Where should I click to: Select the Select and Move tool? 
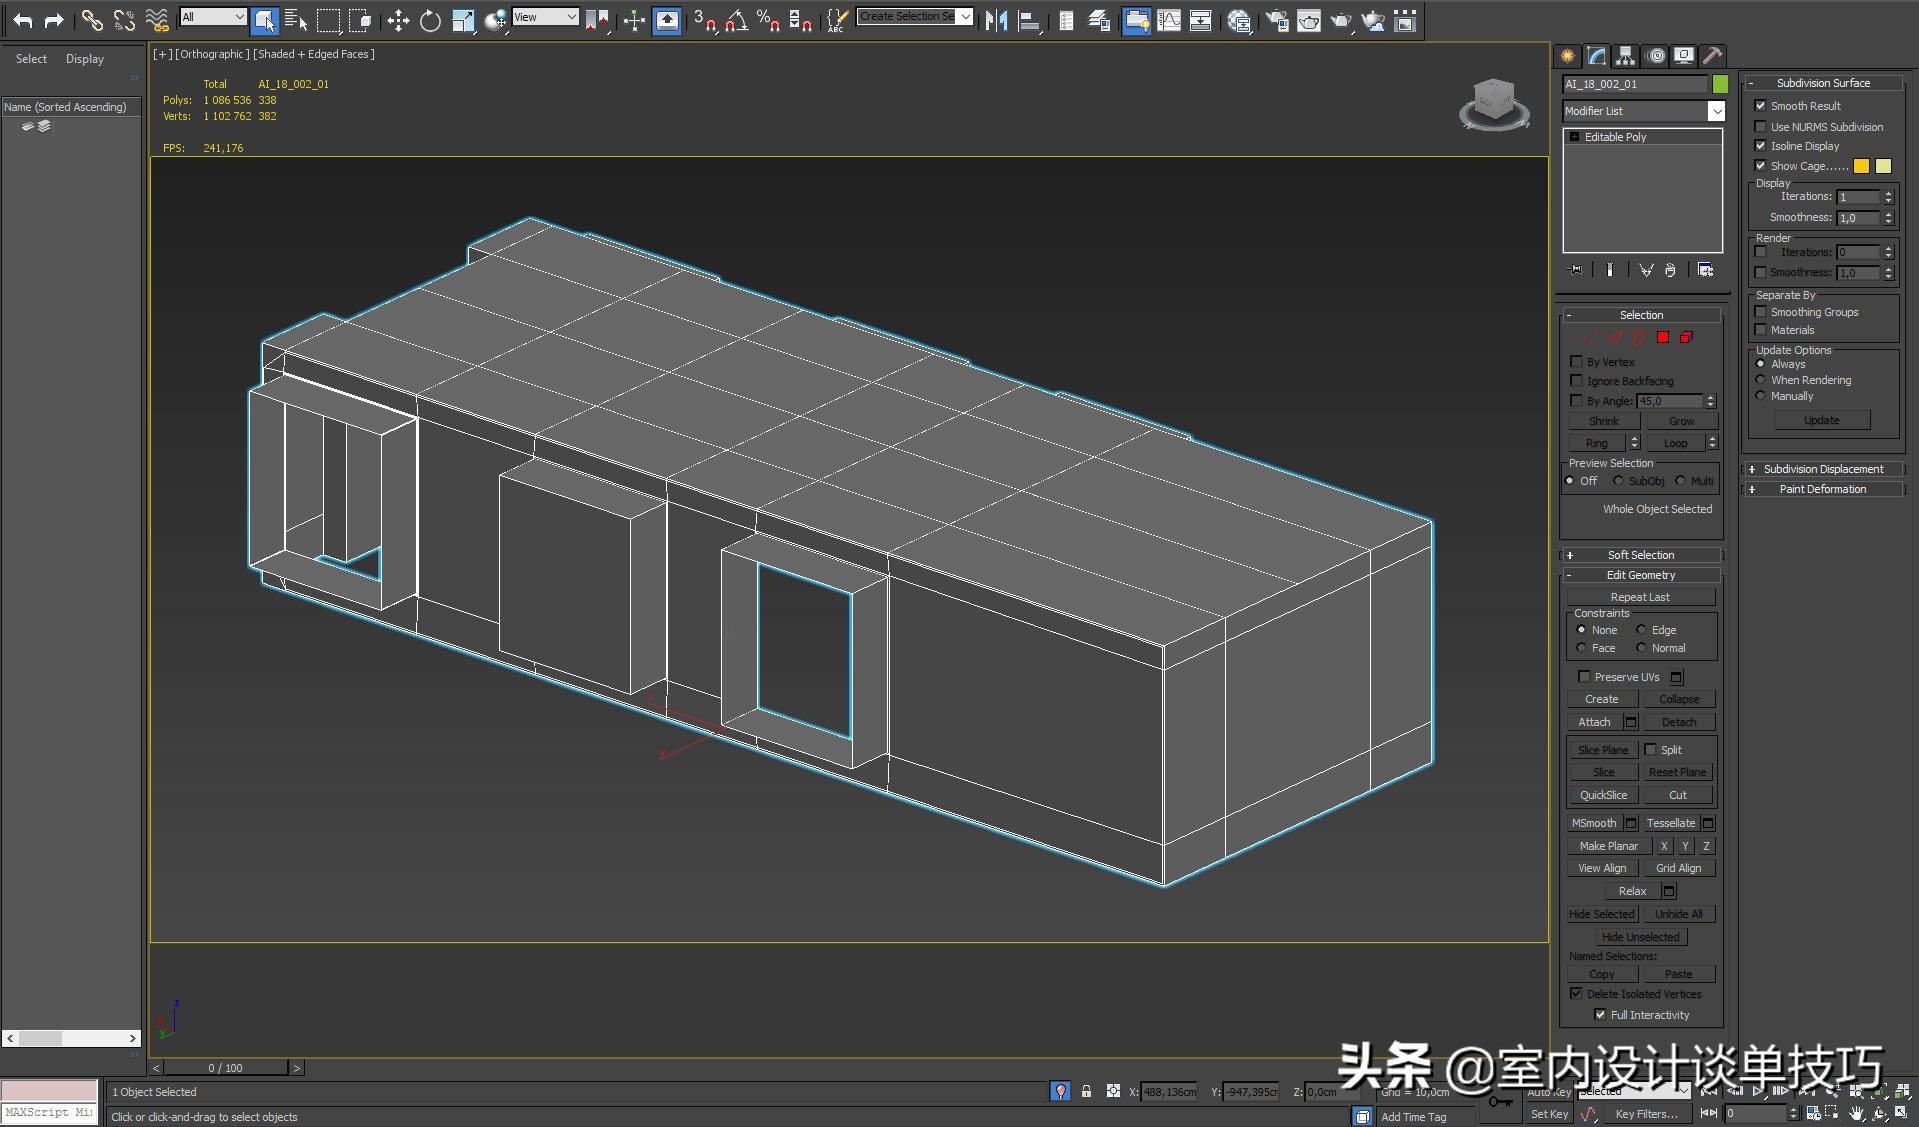[x=398, y=20]
